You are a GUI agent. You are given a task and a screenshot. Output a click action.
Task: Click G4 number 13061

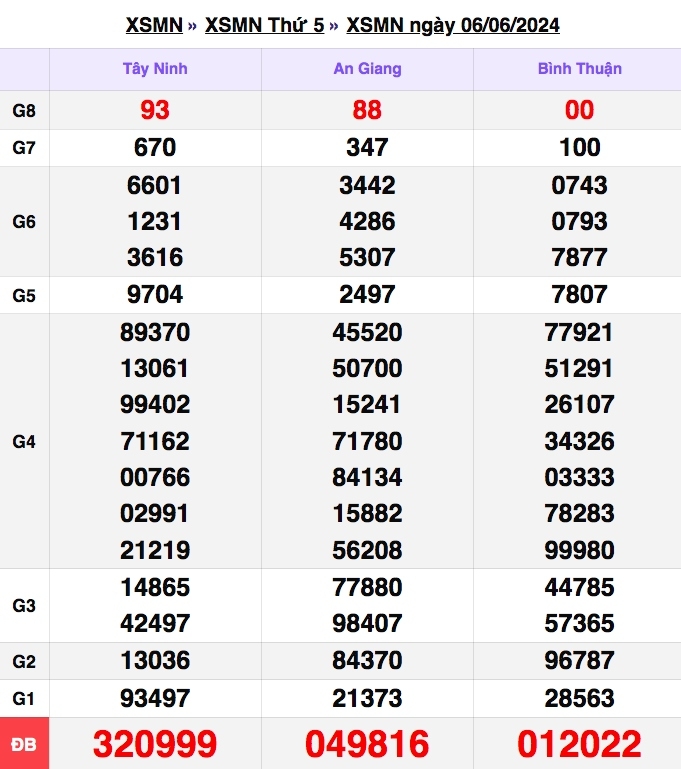pos(154,368)
